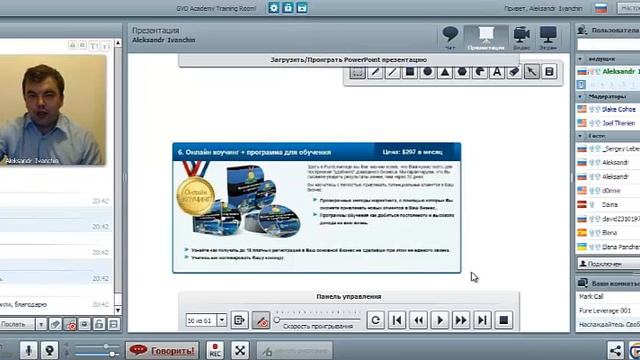The image size is (640, 360).
Task: Switch to the Чат tab
Action: (x=450, y=38)
